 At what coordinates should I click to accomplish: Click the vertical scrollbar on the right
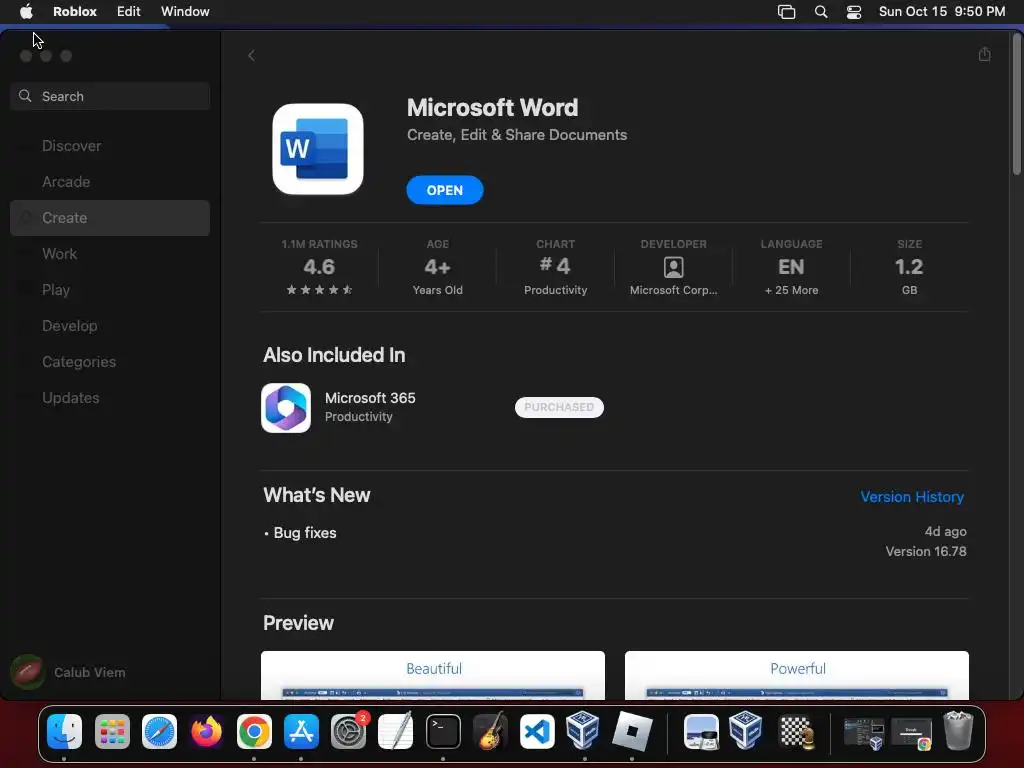click(x=1017, y=104)
